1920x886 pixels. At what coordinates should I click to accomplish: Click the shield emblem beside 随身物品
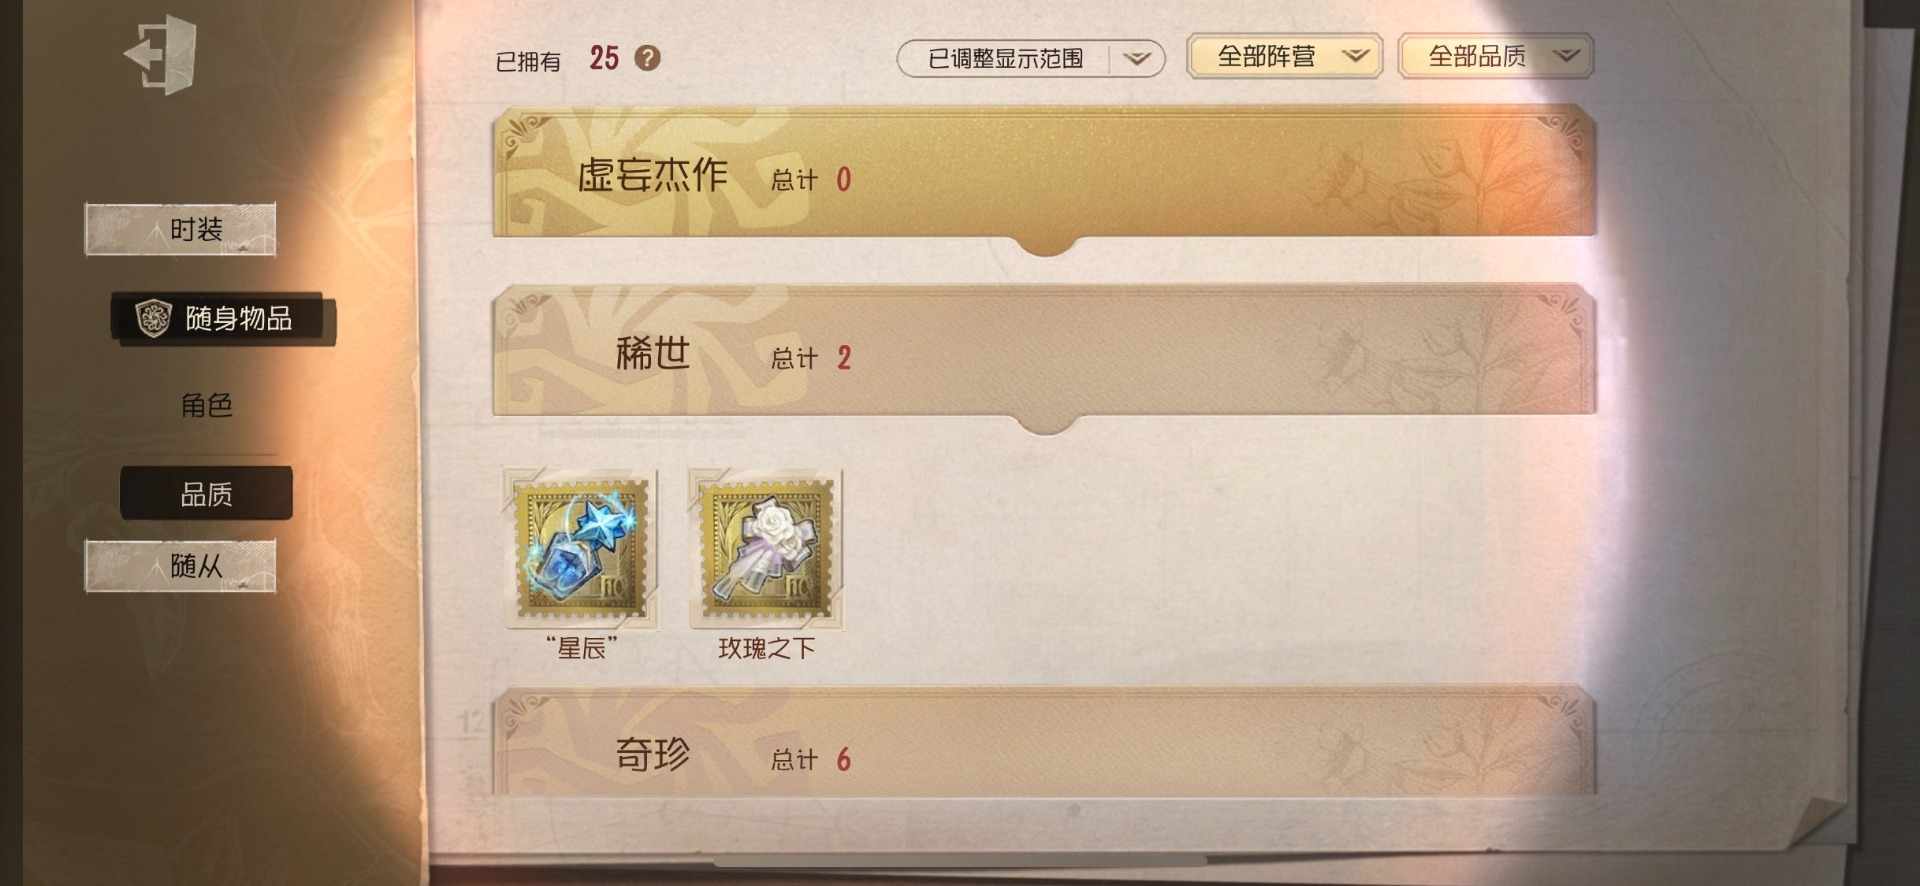pyautogui.click(x=153, y=318)
